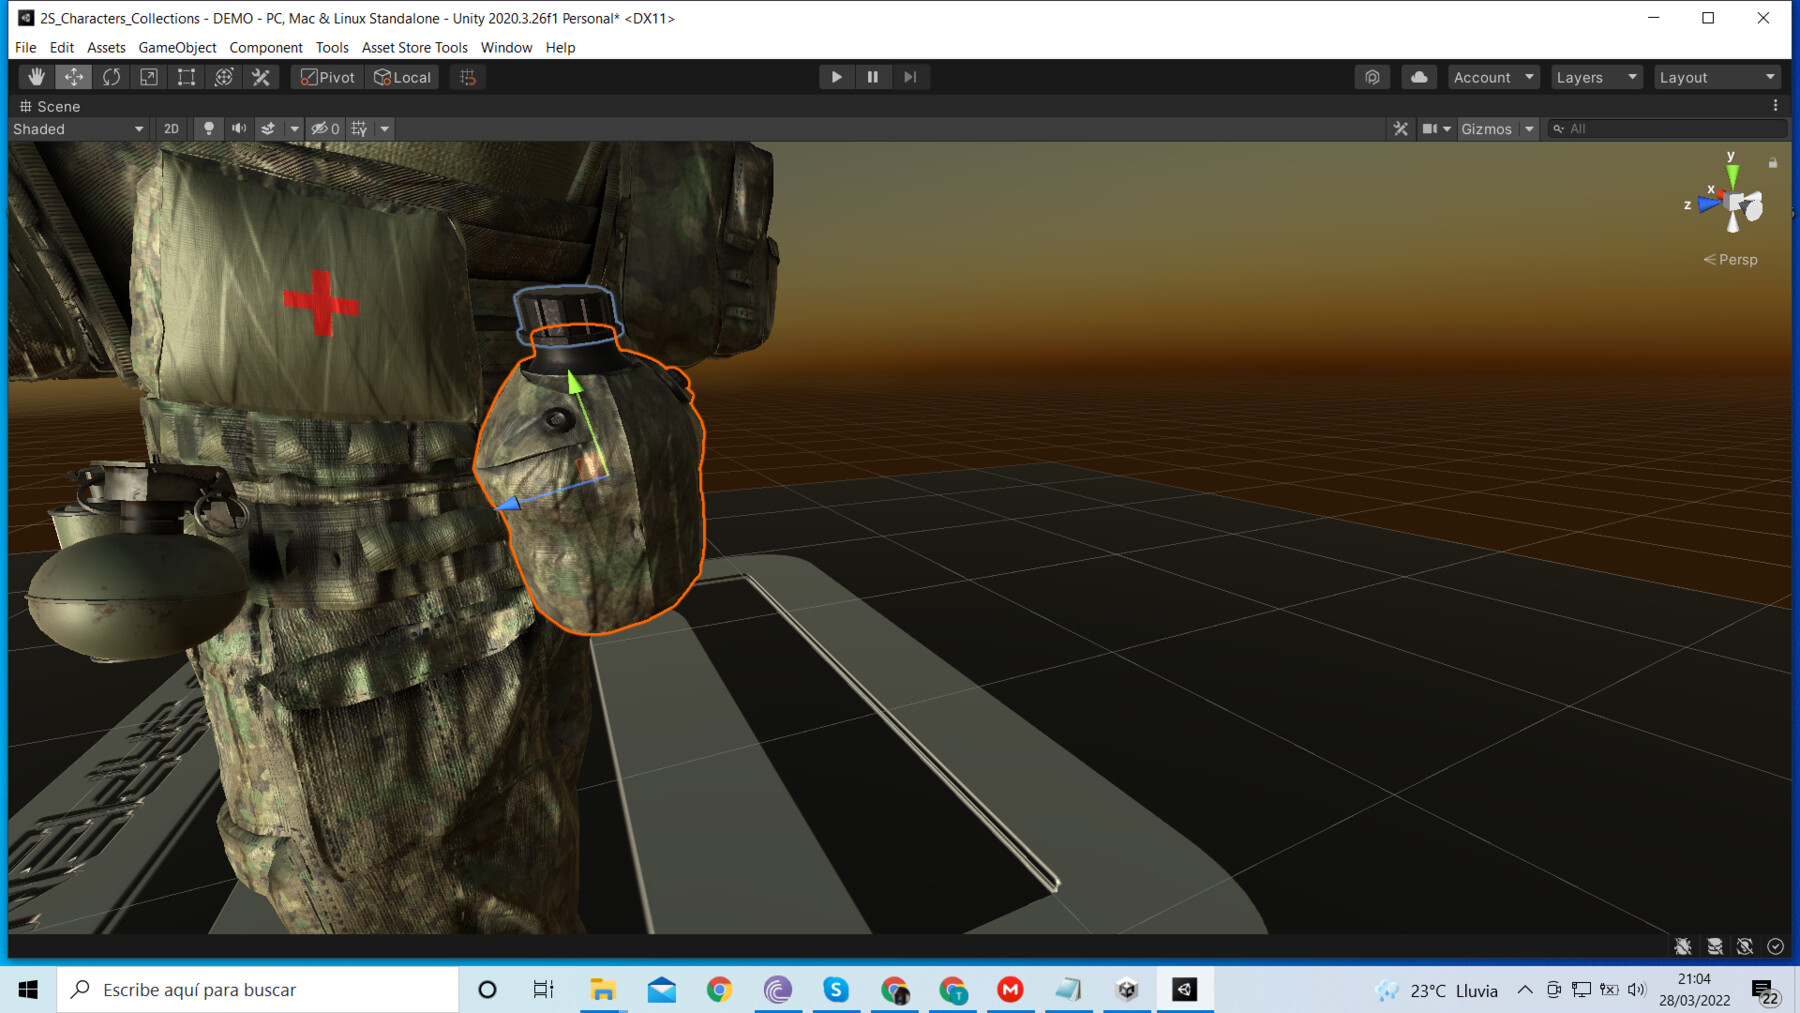
Task: Toggle Pivot/Center handle position
Action: pos(328,77)
